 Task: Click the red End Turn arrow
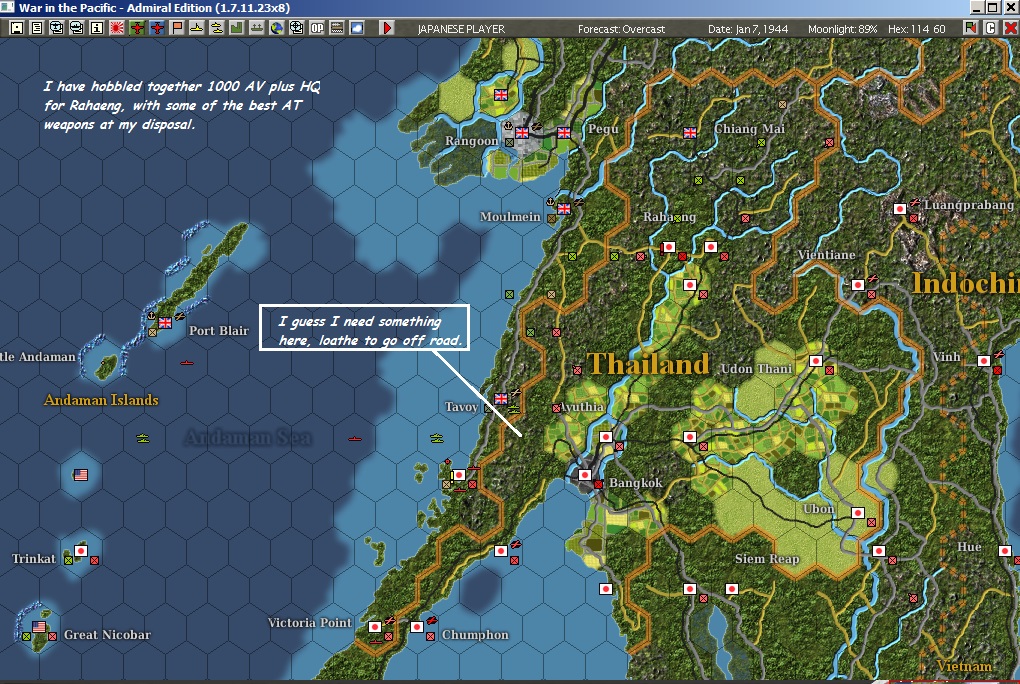(x=387, y=28)
